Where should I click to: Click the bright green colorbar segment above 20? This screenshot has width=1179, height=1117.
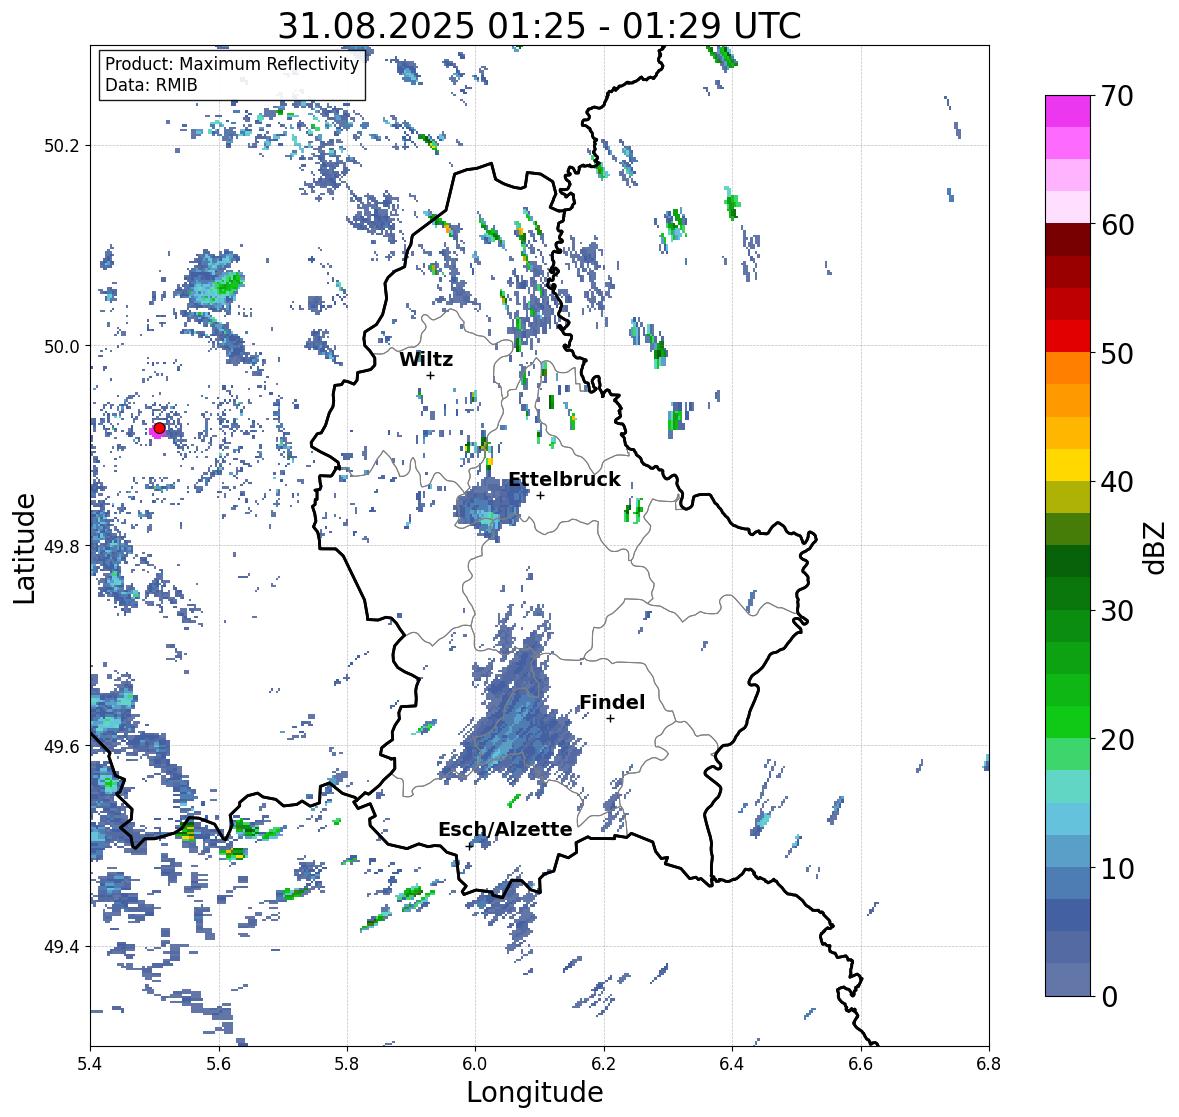pos(1068,722)
